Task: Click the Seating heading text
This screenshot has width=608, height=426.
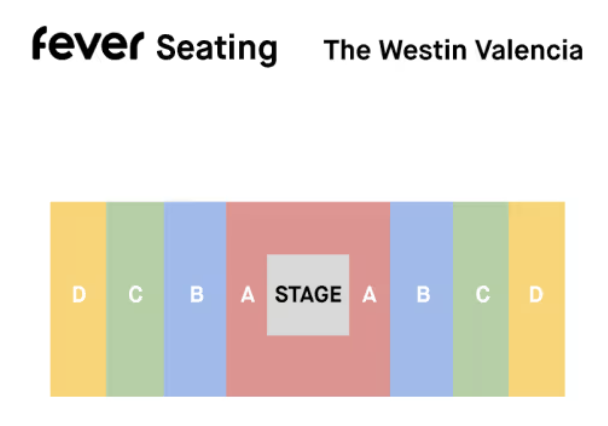Action: coord(217,49)
